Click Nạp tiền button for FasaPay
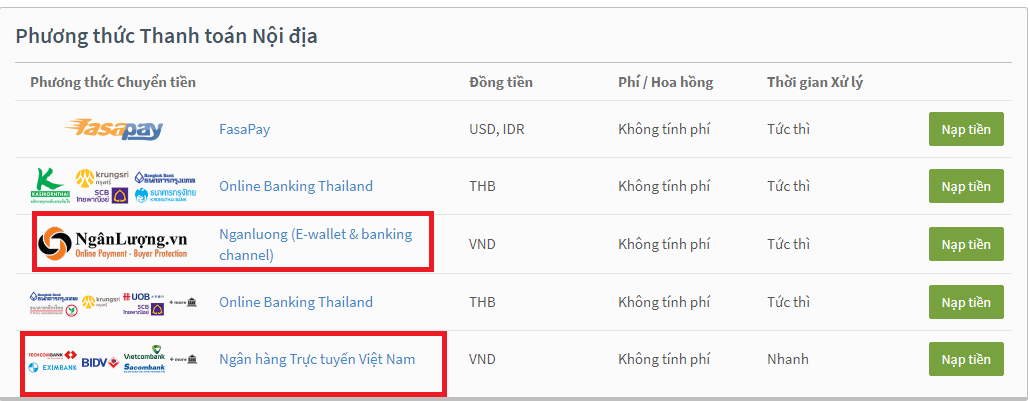 966,129
